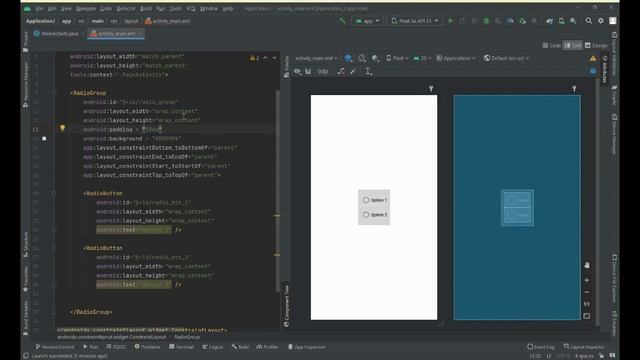Open IDE settings gear icon
Viewport: 640px width, 360px height.
[601, 21]
